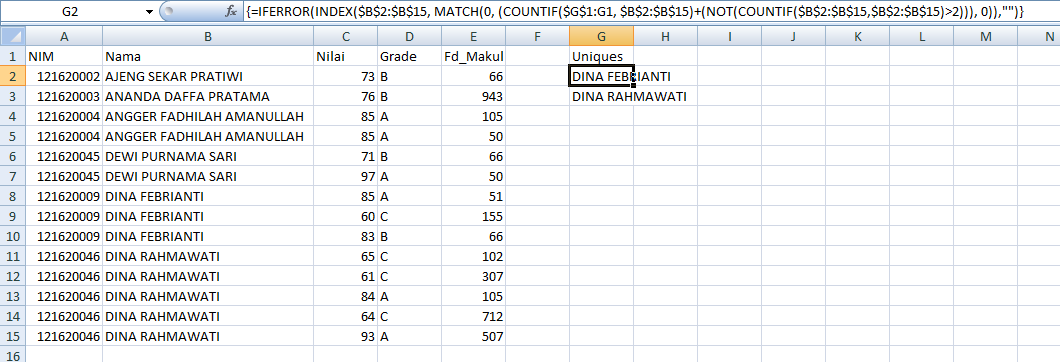Select column B header
This screenshot has width=1060, height=362.
point(208,37)
